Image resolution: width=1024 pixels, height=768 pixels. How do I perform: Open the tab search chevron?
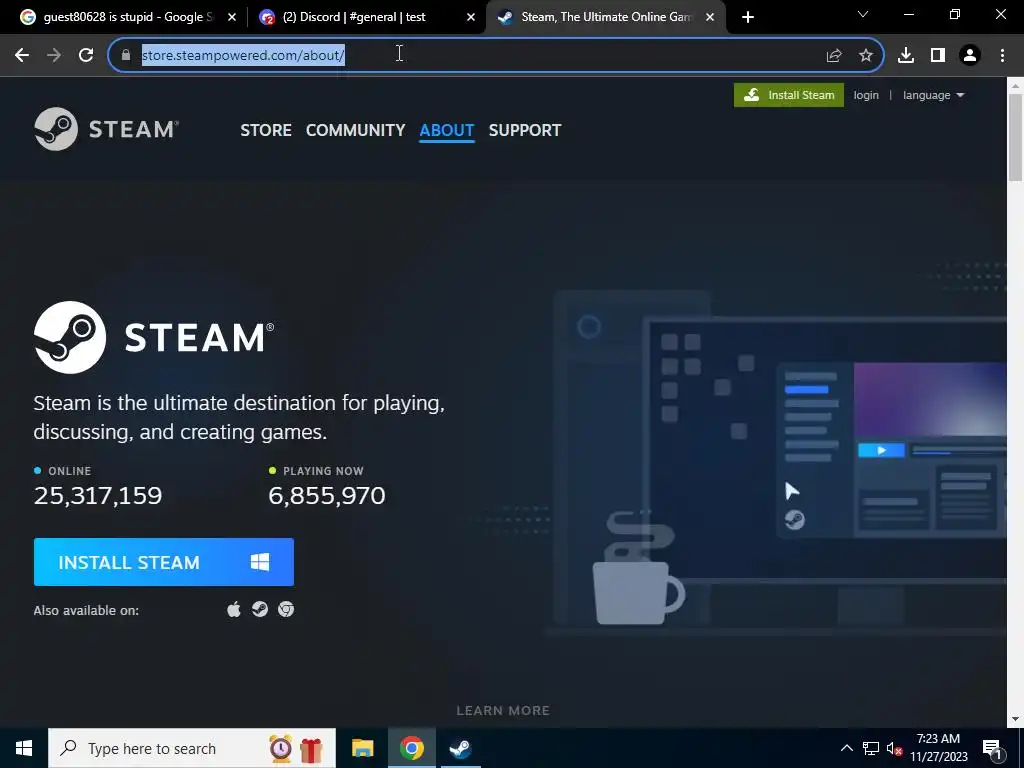(x=863, y=14)
